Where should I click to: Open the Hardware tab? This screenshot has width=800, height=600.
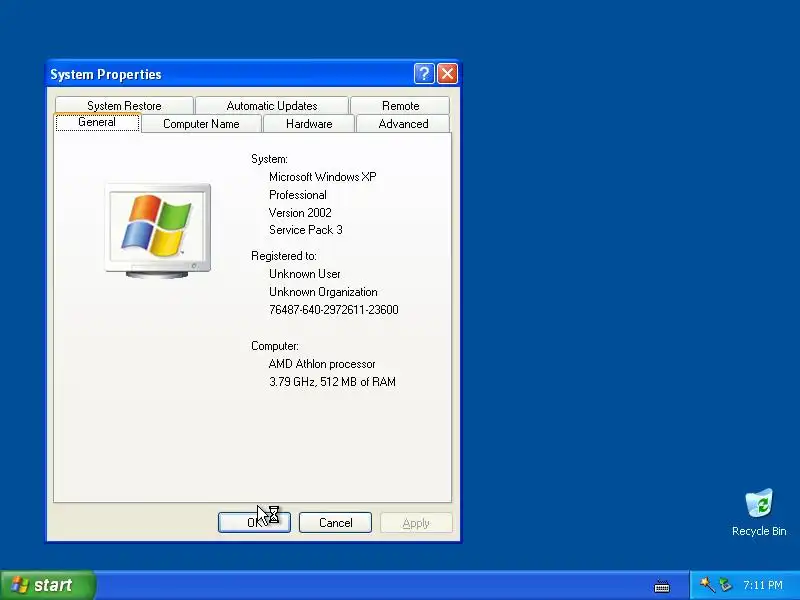309,124
